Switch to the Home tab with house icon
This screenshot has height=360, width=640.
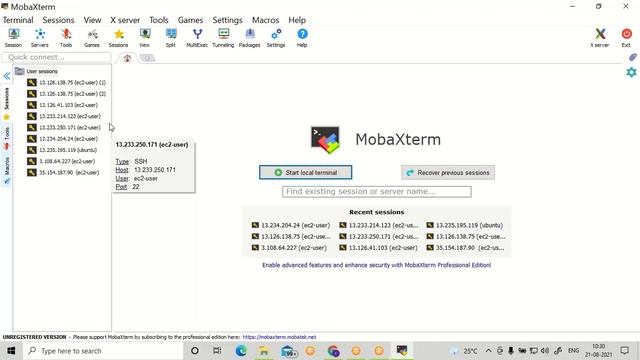[127, 58]
